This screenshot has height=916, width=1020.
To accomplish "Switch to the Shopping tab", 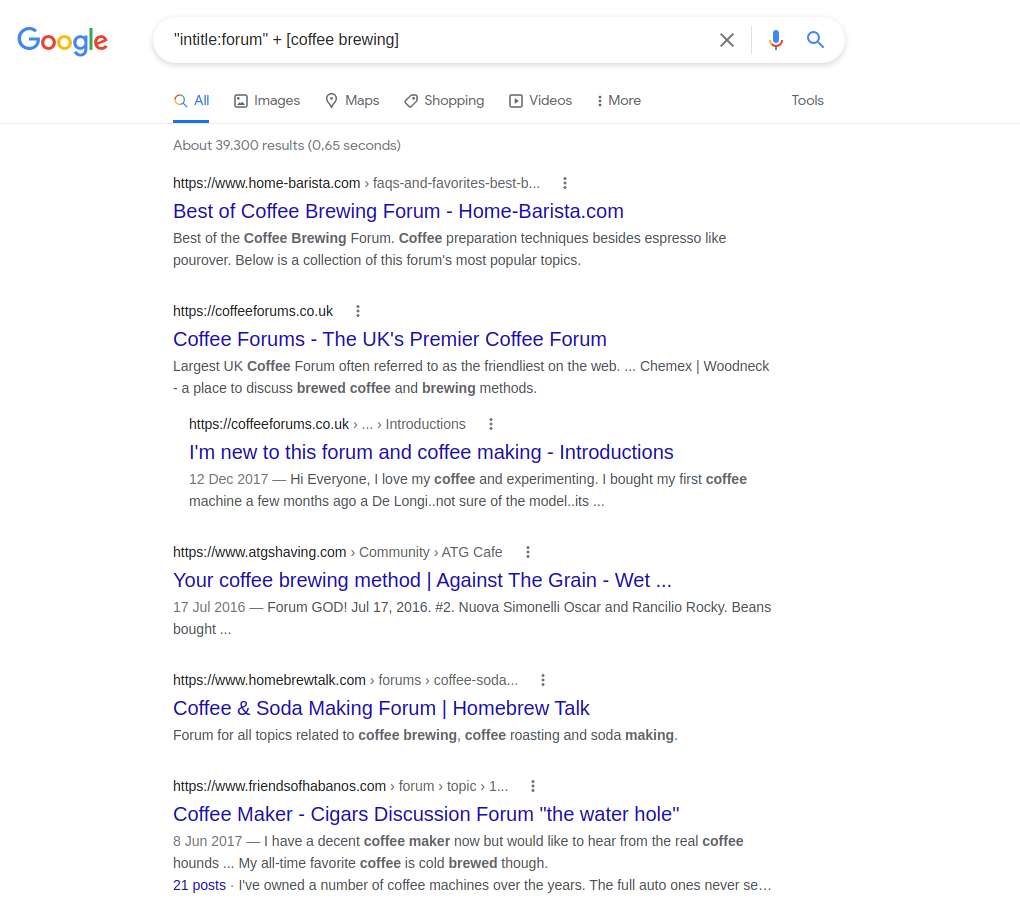I will (444, 101).
